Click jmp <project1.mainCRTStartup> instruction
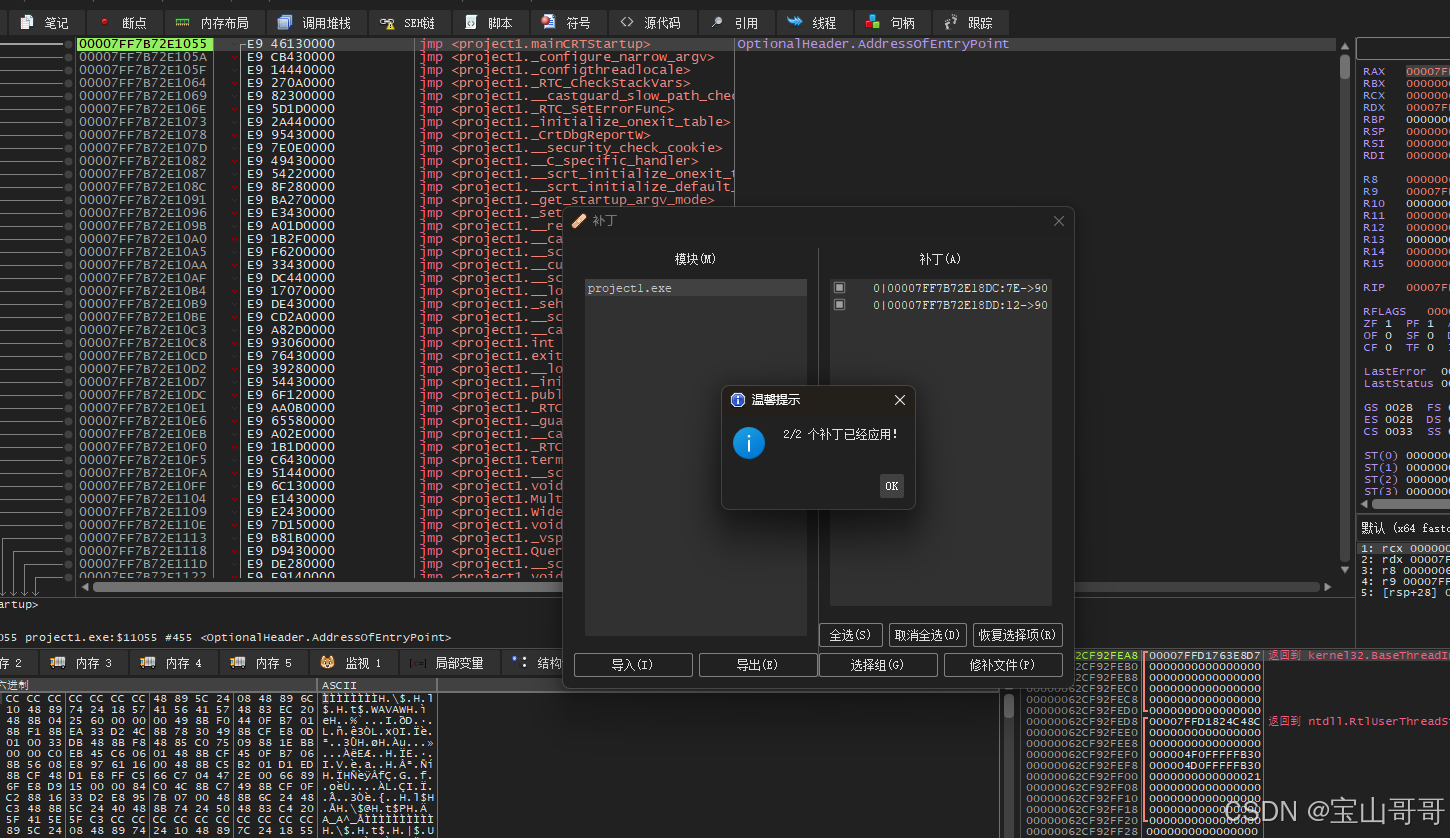This screenshot has width=1450, height=838. pos(535,44)
